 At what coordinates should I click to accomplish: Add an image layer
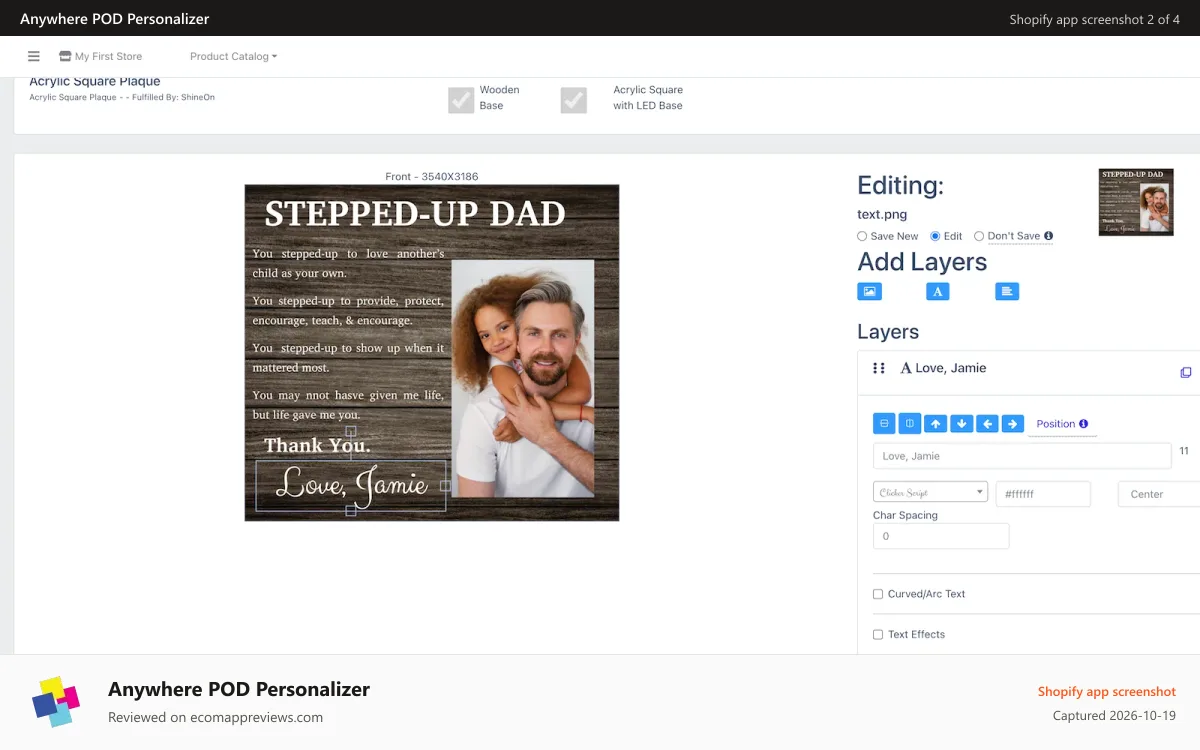pos(870,291)
